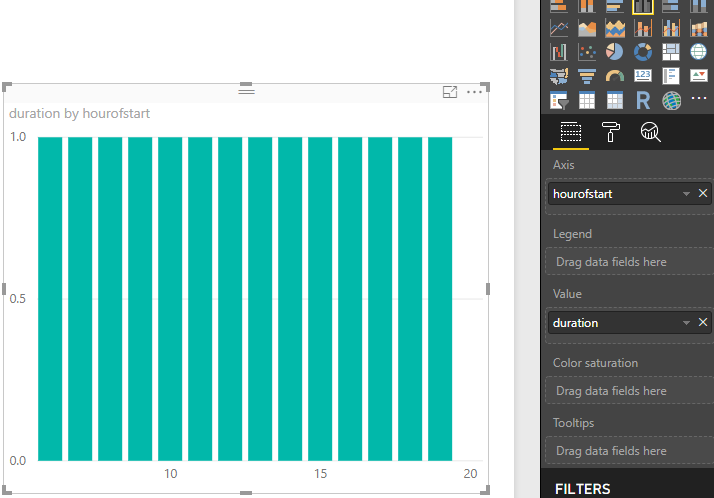Enter Focus mode on the chart
The width and height of the screenshot is (714, 498).
450,92
